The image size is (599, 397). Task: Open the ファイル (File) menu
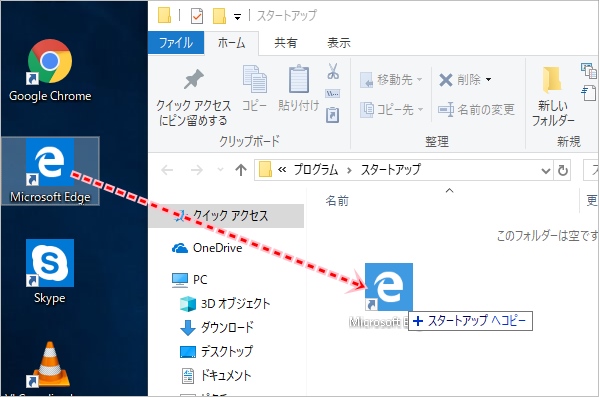pos(176,42)
